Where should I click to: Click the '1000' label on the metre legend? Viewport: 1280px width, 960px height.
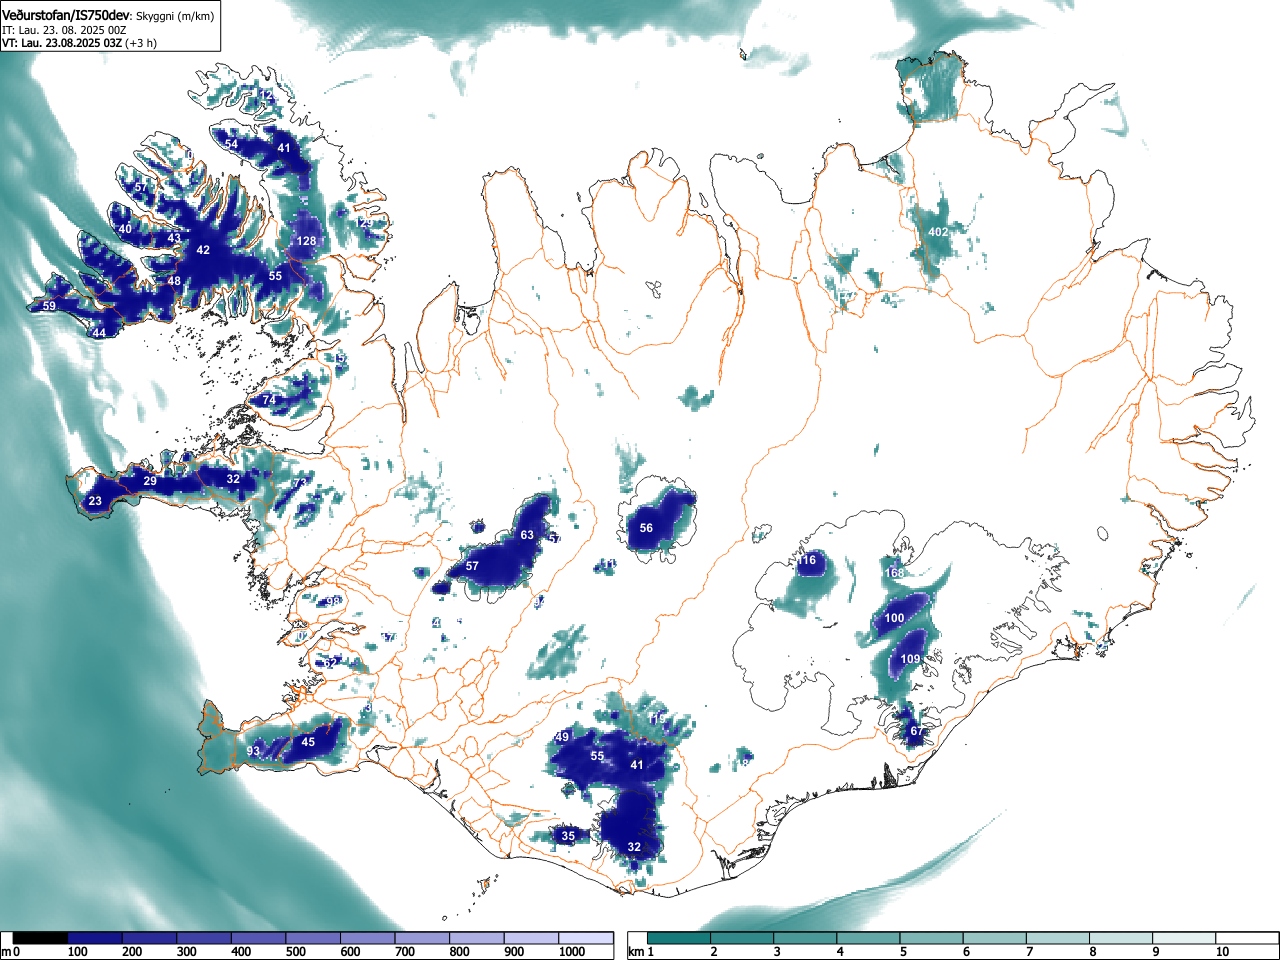click(572, 952)
